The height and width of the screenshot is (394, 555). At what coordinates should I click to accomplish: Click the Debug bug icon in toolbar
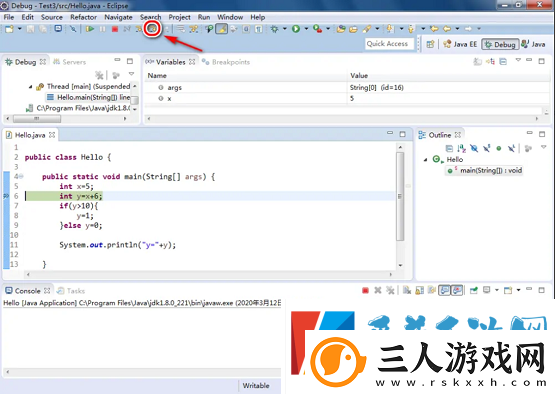[274, 29]
